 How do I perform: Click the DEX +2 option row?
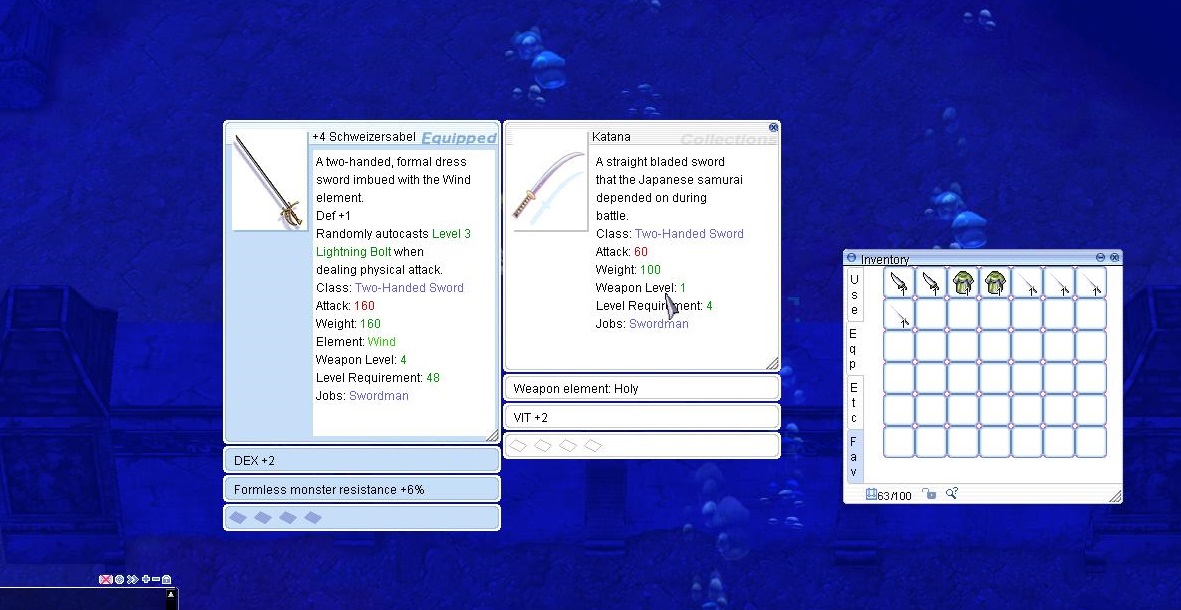[x=362, y=460]
